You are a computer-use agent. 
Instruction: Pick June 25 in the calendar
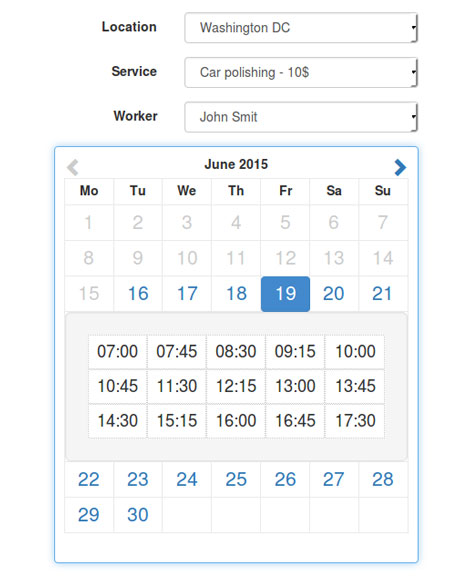click(x=236, y=479)
